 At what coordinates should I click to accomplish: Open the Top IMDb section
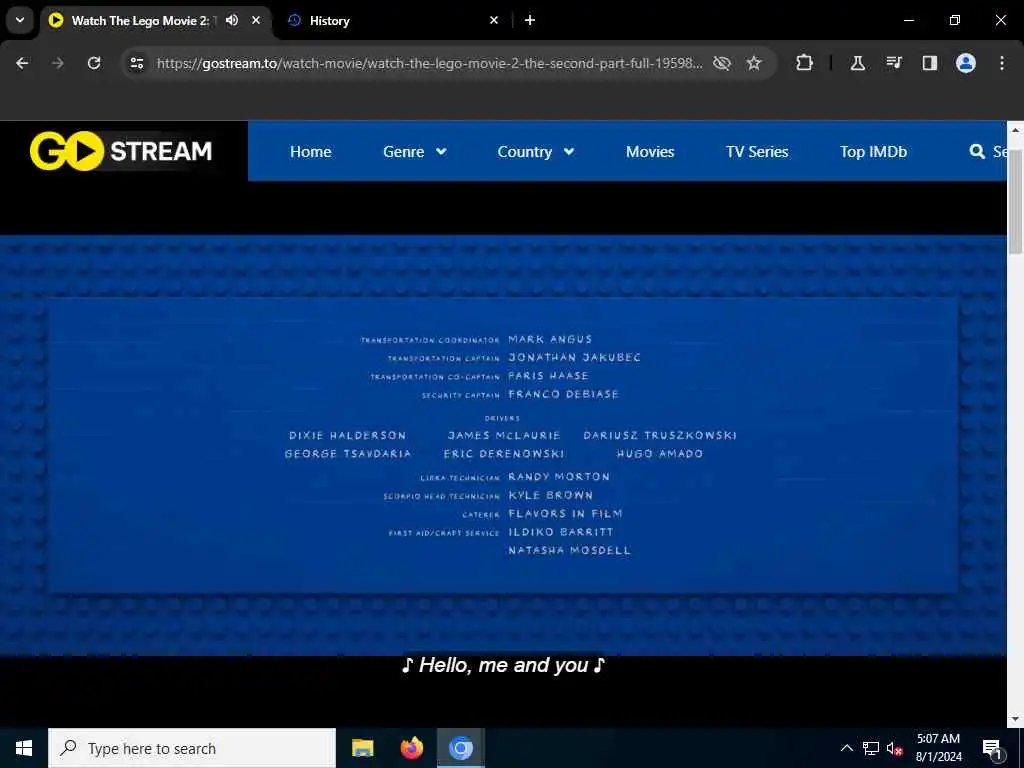click(873, 152)
